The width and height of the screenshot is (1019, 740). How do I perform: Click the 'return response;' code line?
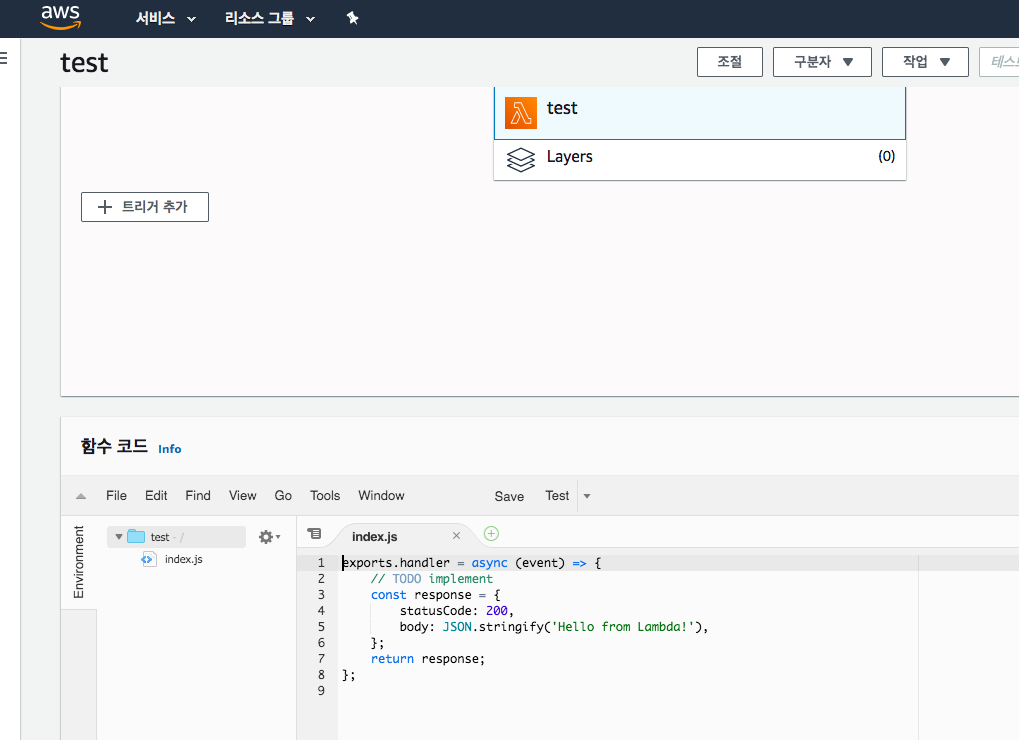pyautogui.click(x=428, y=659)
